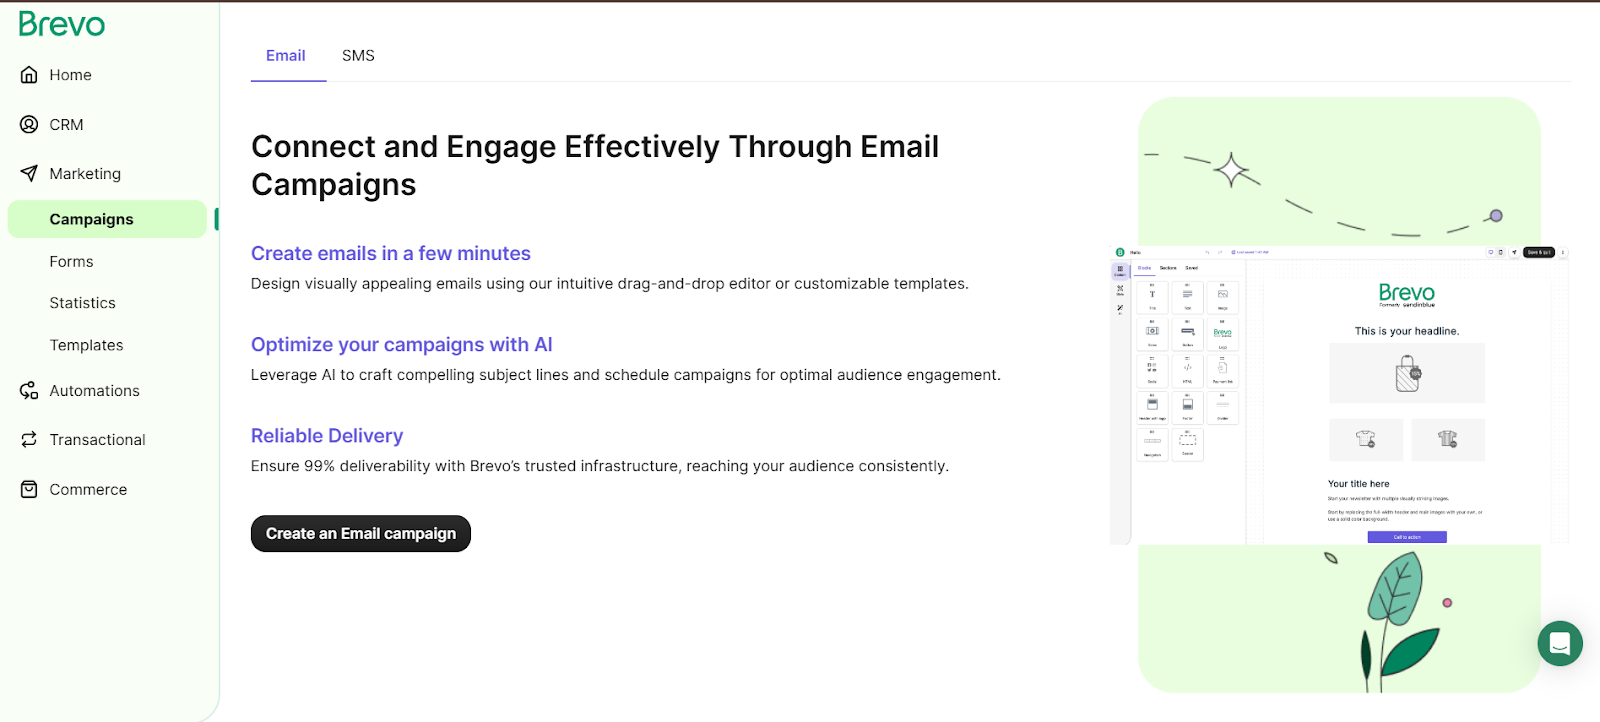Click the Marketing paper-plane icon
Image resolution: width=1600 pixels, height=722 pixels.
tap(29, 173)
